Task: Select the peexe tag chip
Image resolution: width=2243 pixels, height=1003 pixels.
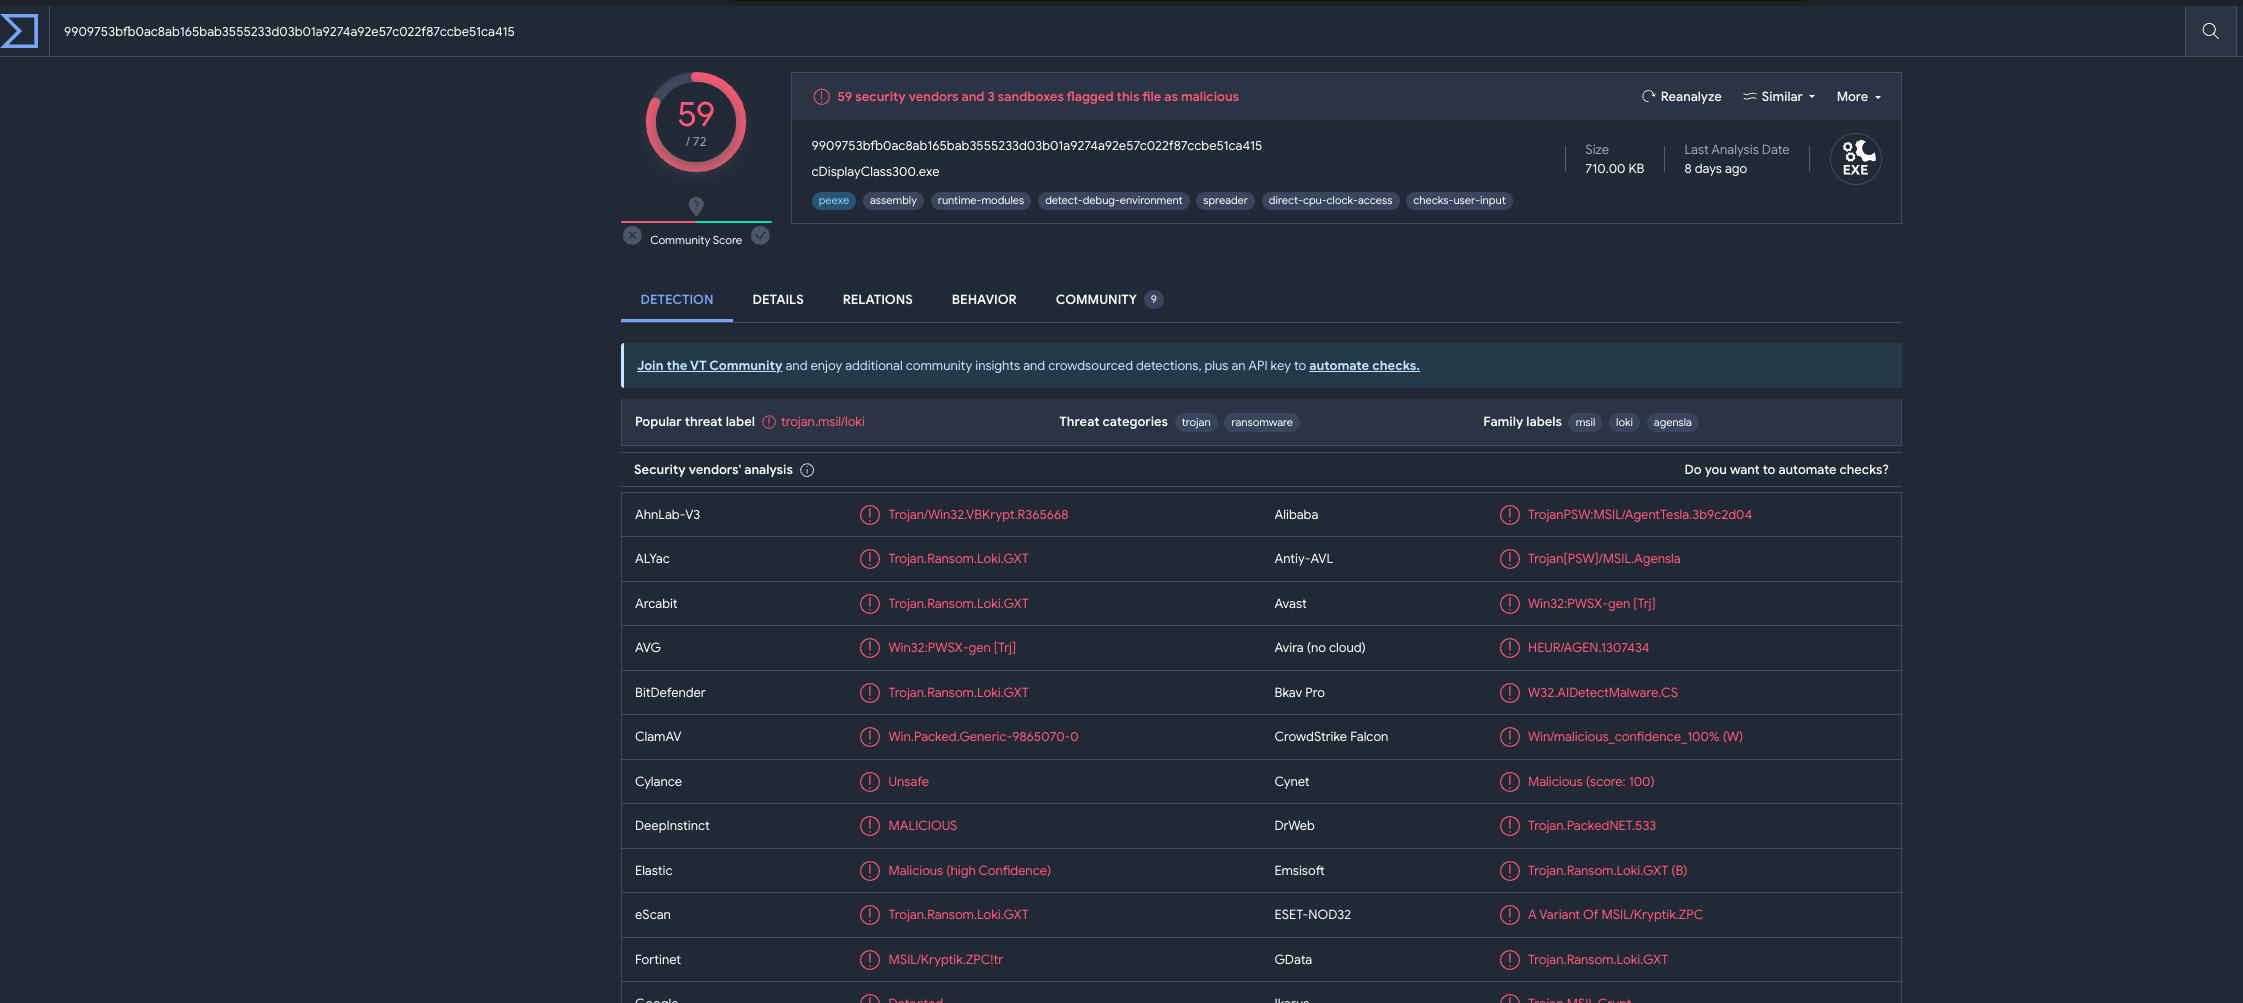Action: click(833, 201)
